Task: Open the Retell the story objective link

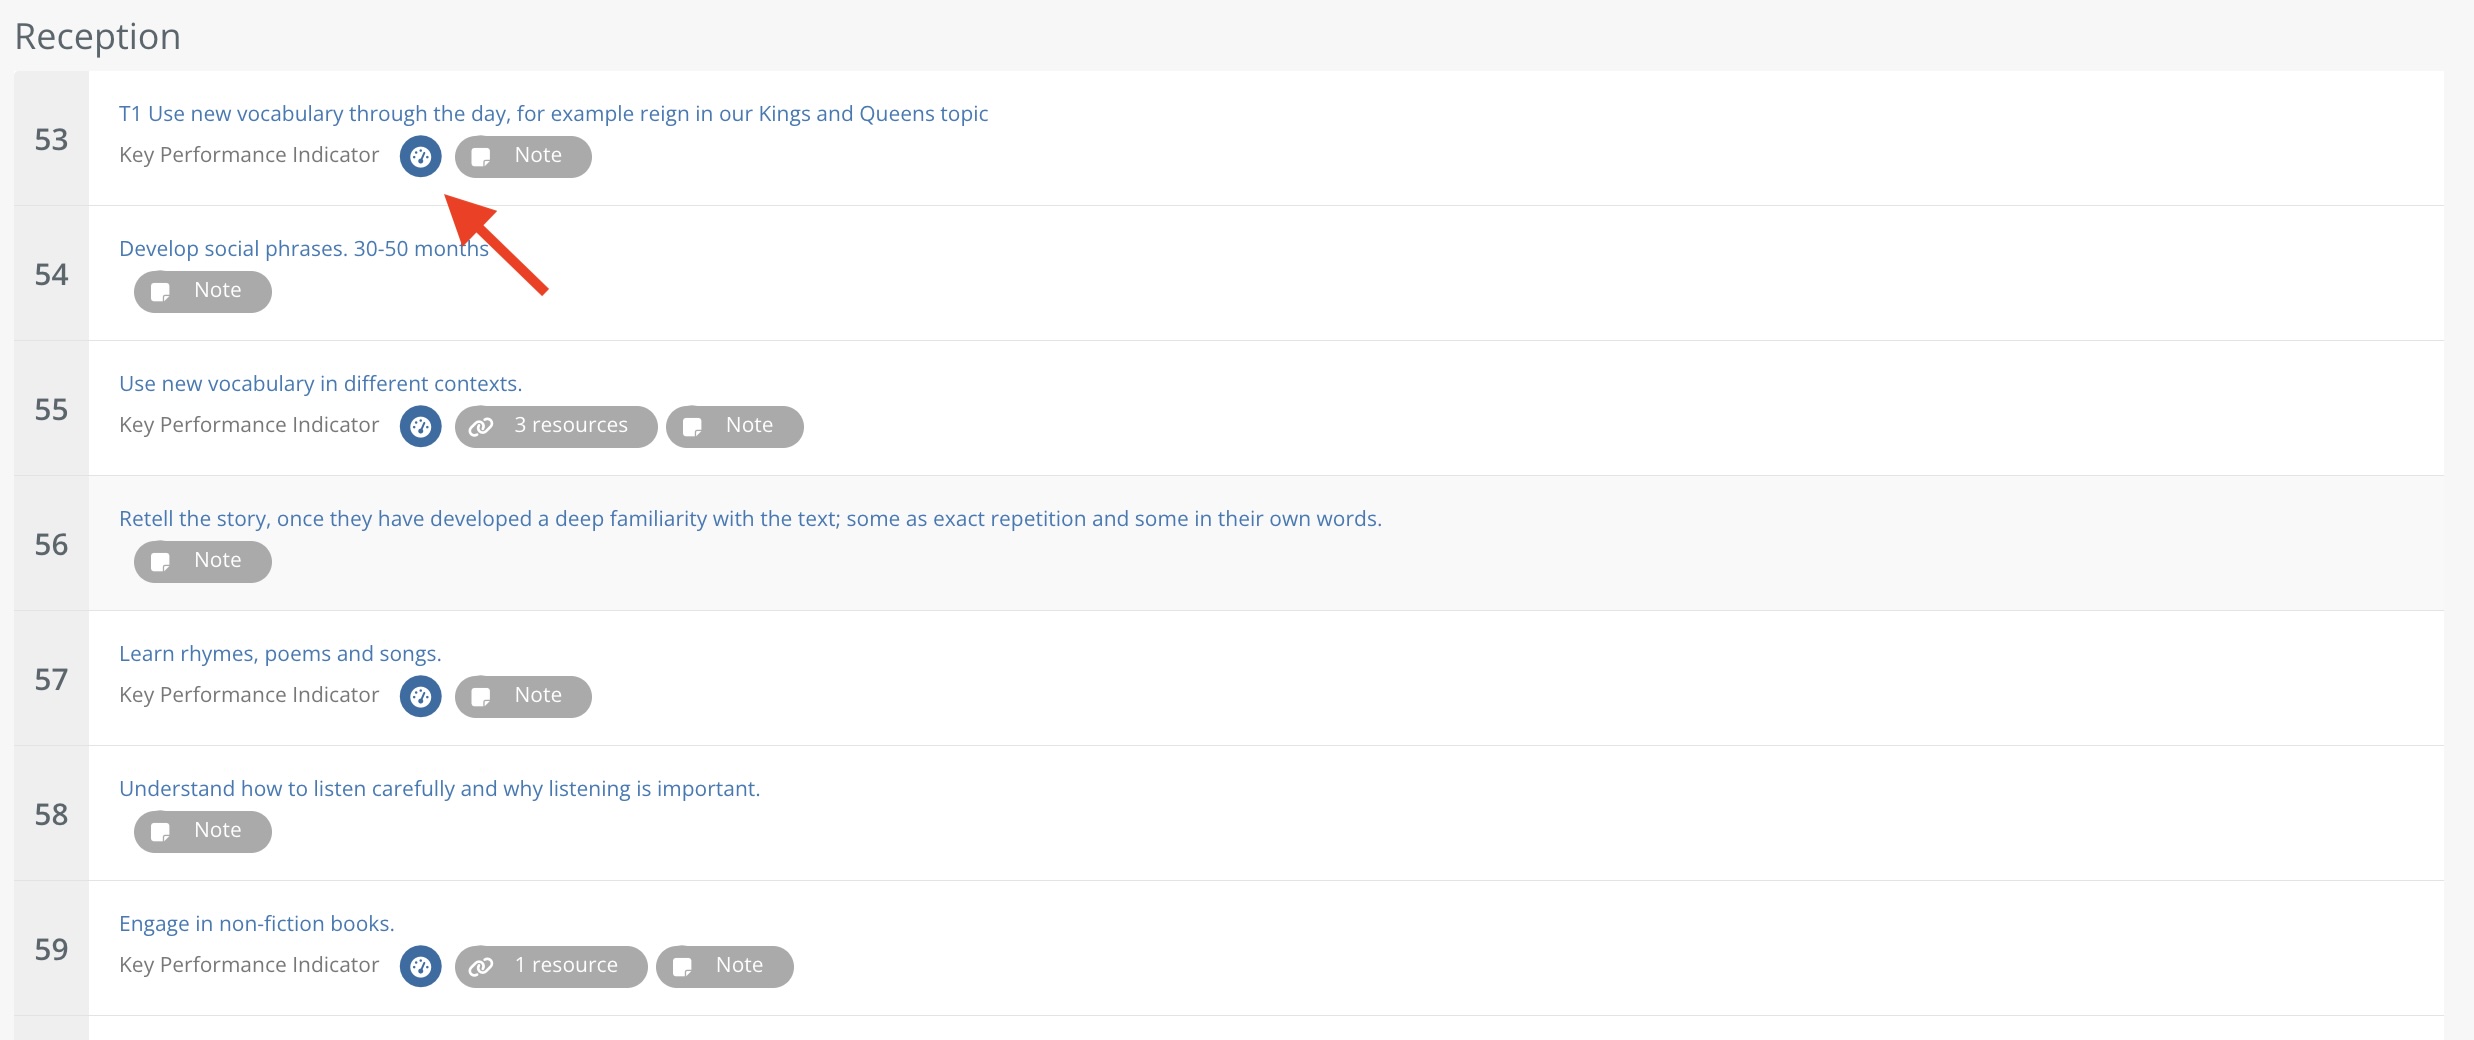Action: coord(750,519)
